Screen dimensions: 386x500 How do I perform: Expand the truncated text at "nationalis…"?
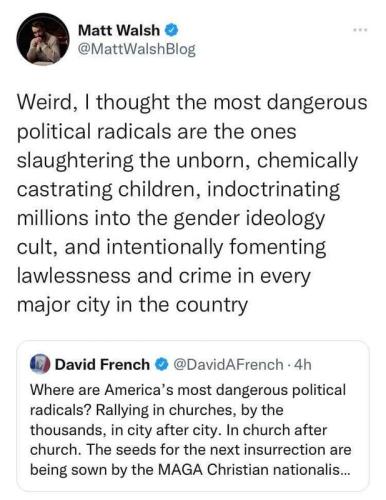311,470
